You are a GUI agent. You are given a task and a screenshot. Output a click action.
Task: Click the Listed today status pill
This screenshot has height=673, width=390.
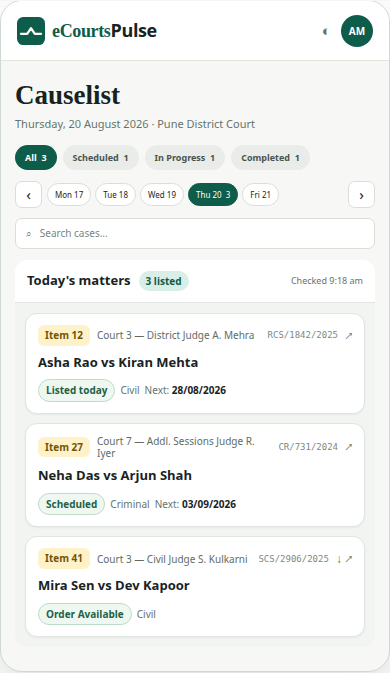(x=76, y=391)
